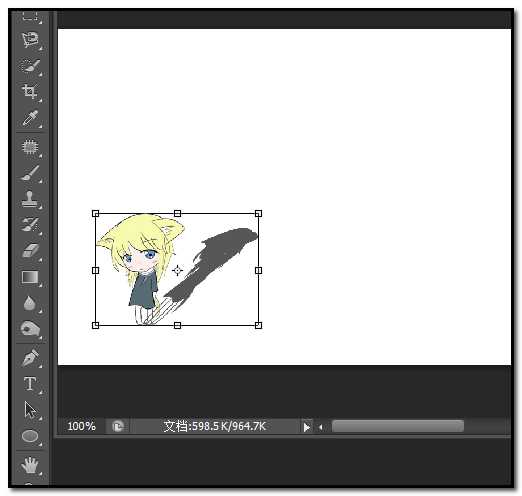The image size is (522, 496).
Task: Select the Path Selection tool
Action: point(30,410)
